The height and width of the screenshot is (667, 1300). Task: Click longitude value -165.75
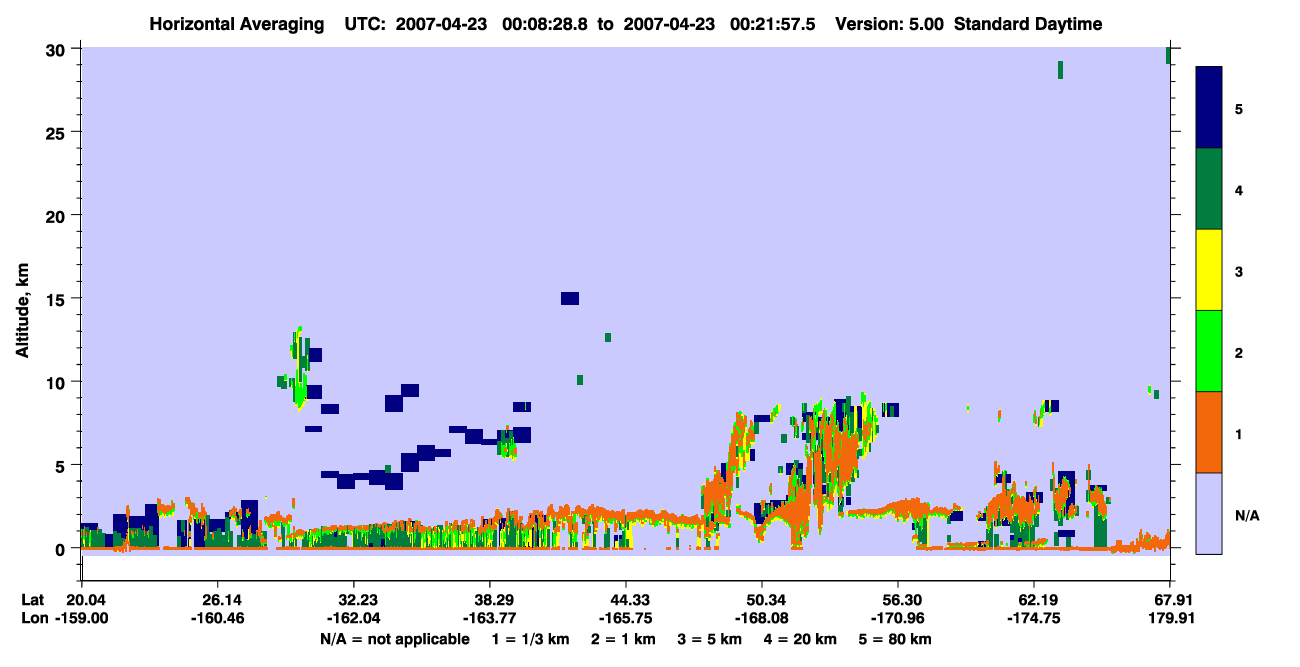[x=626, y=619]
